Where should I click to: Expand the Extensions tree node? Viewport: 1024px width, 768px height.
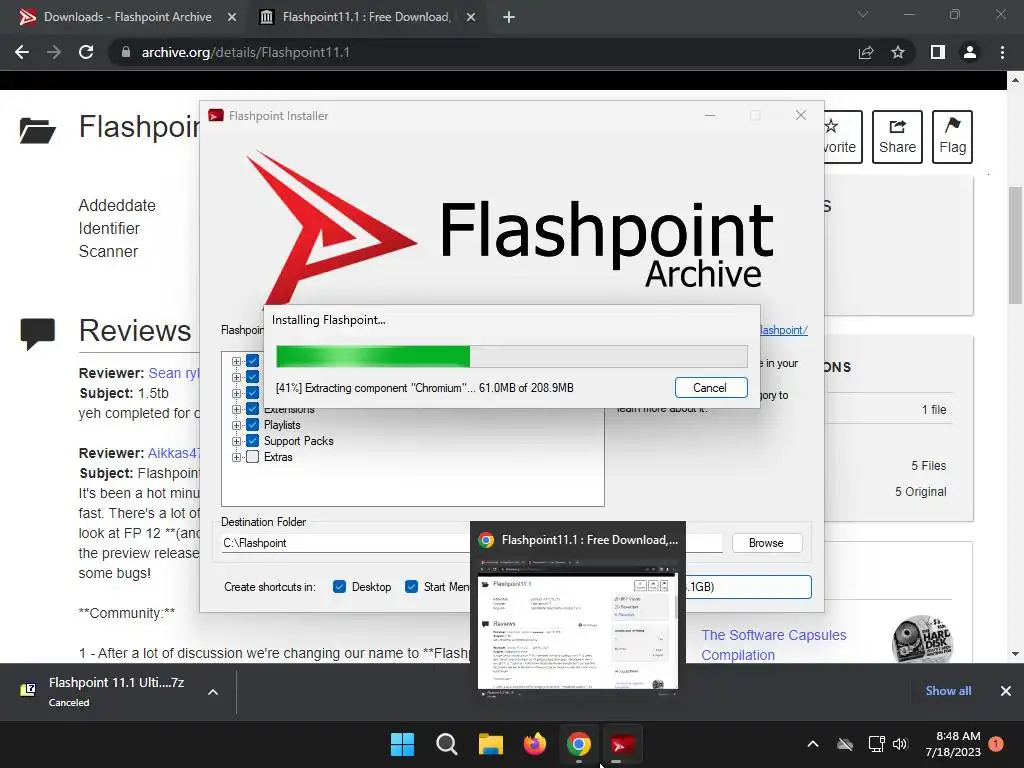[x=236, y=409]
